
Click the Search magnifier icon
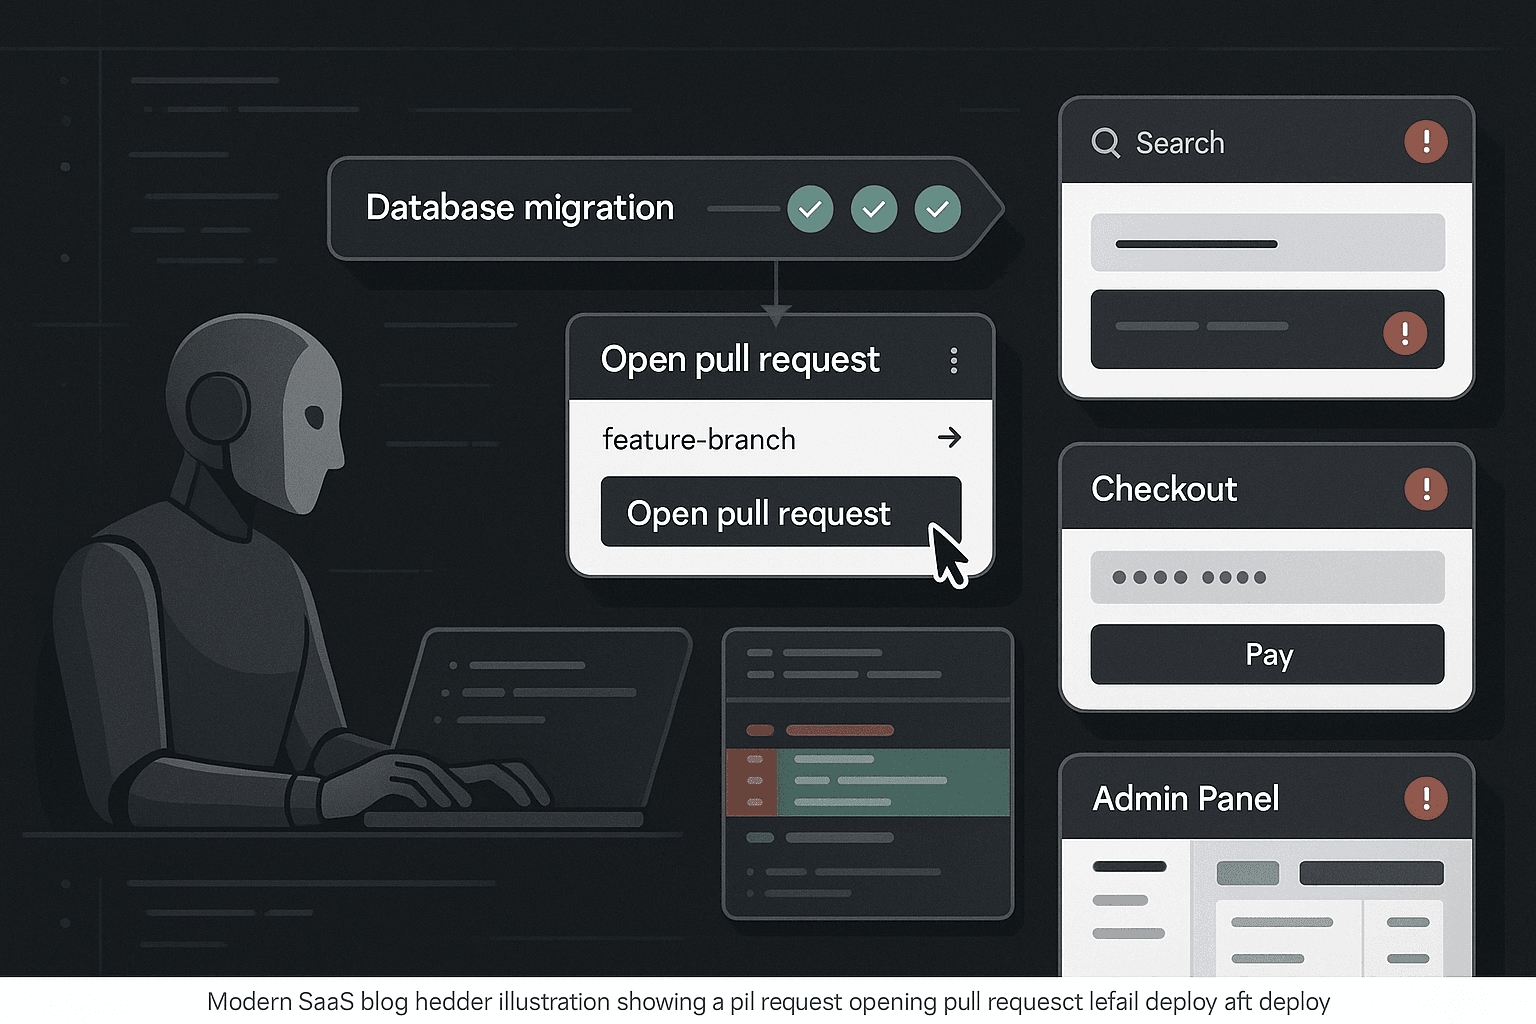pyautogui.click(x=1105, y=143)
